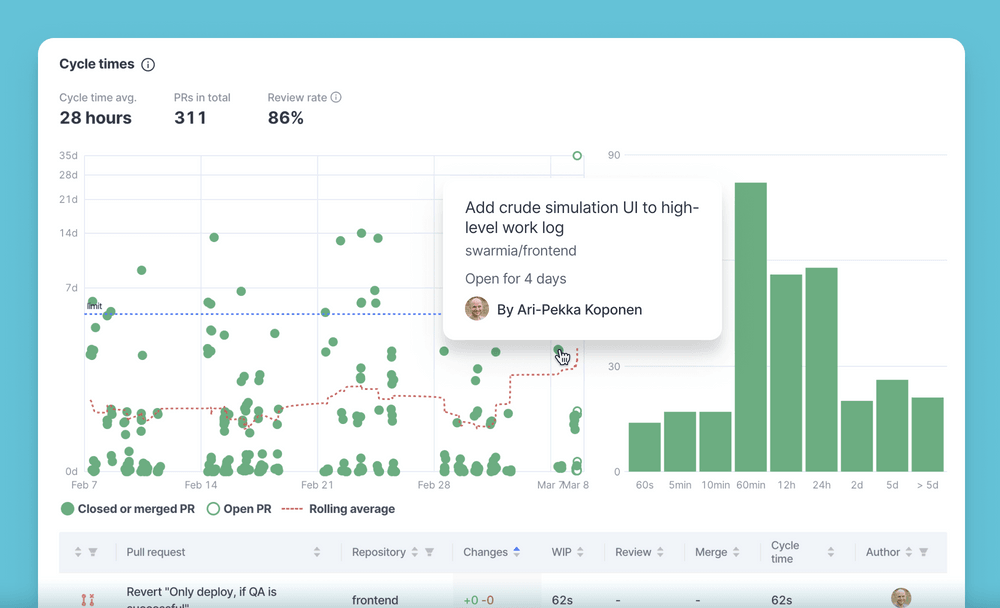
Task: Open the 'Add crude simulation UI' pull request
Action: pyautogui.click(x=582, y=218)
